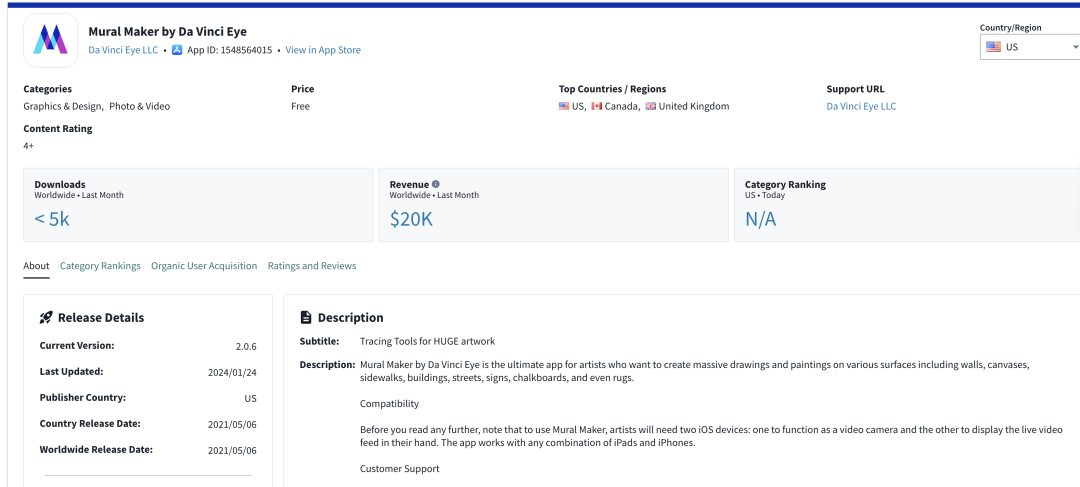Click the App ID 1548564015 text
This screenshot has width=1080, height=487.
click(x=229, y=50)
